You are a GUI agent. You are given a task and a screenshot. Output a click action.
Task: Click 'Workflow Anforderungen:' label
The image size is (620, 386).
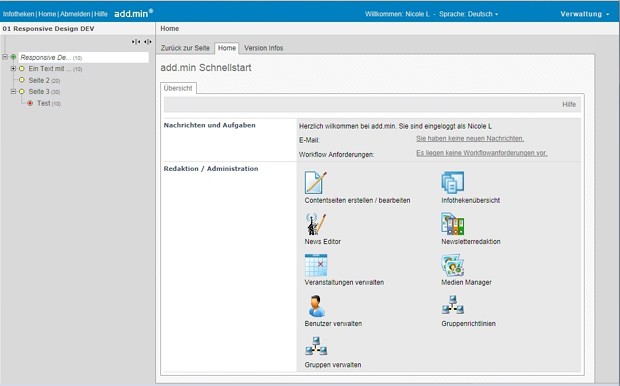(336, 154)
